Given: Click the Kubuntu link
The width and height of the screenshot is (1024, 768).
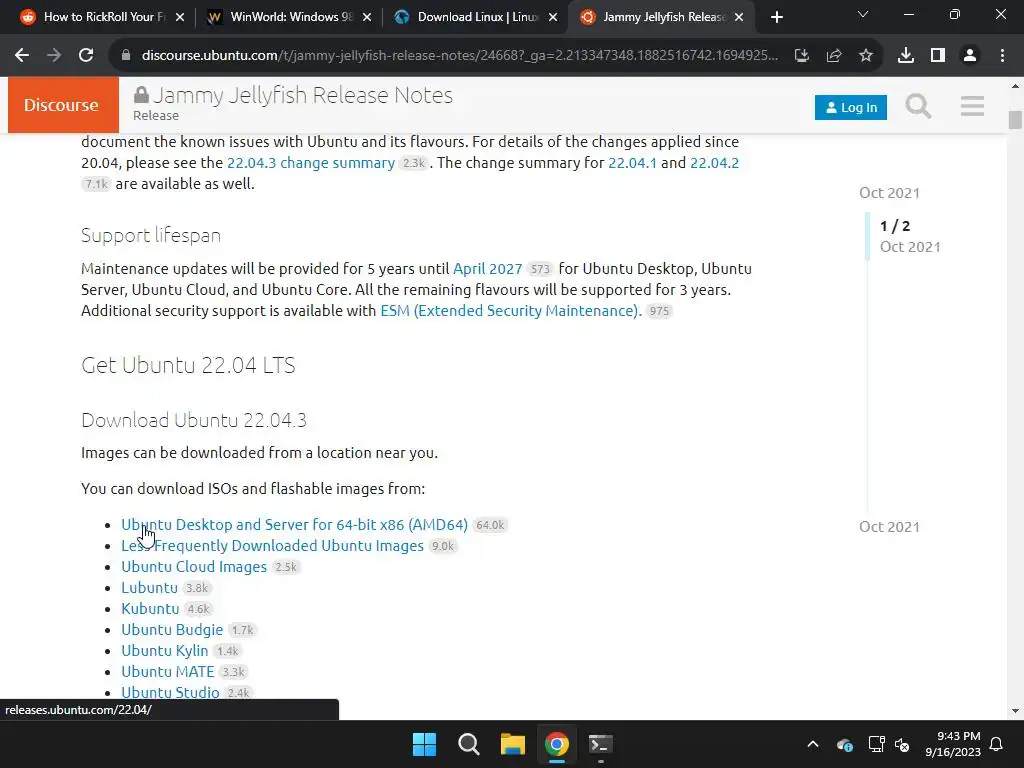Looking at the screenshot, I should [150, 609].
